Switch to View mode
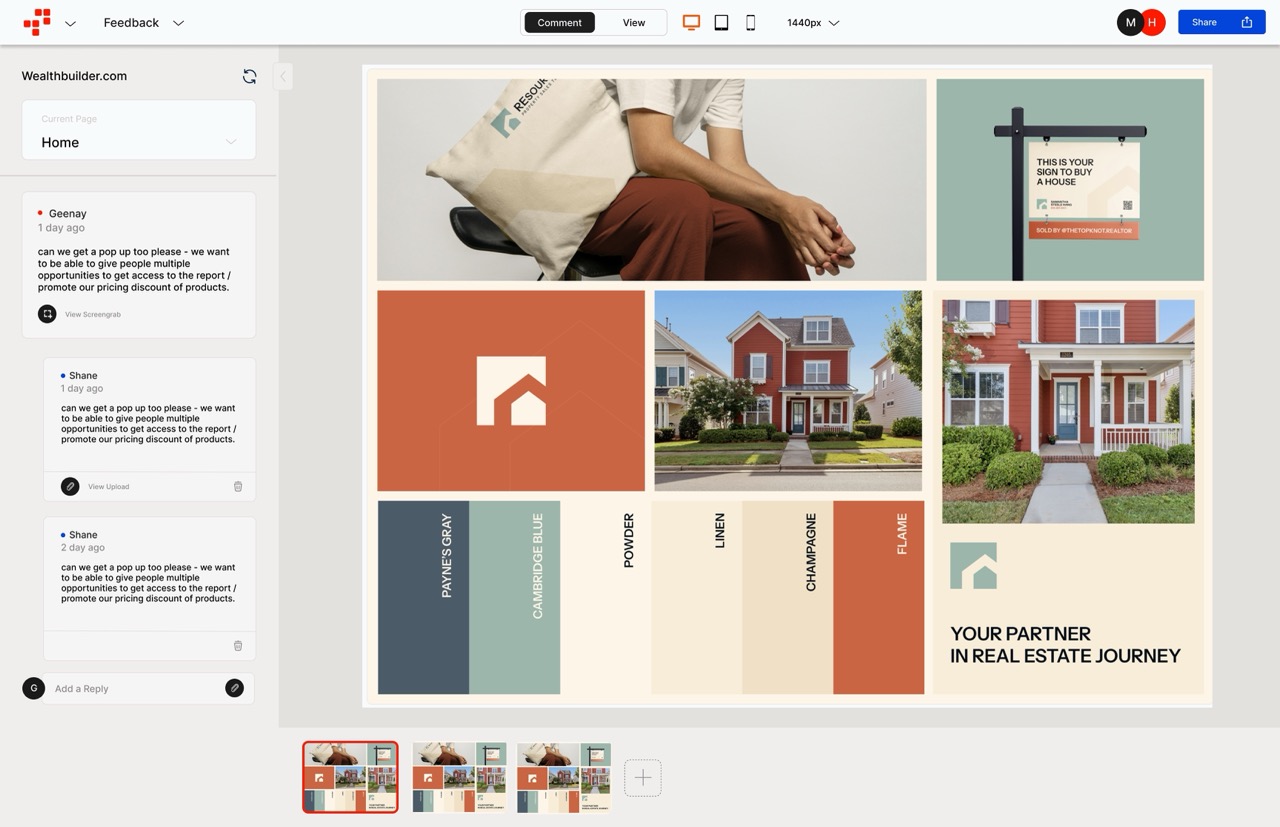 [x=634, y=22]
